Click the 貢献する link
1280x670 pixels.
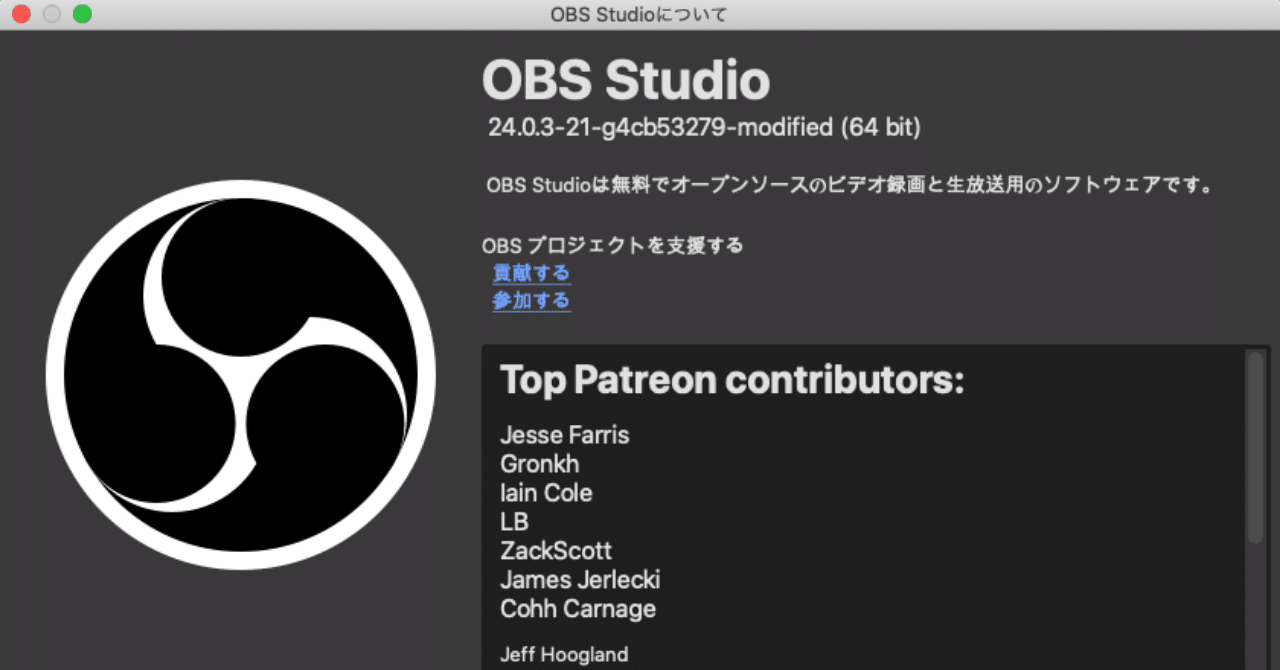531,273
